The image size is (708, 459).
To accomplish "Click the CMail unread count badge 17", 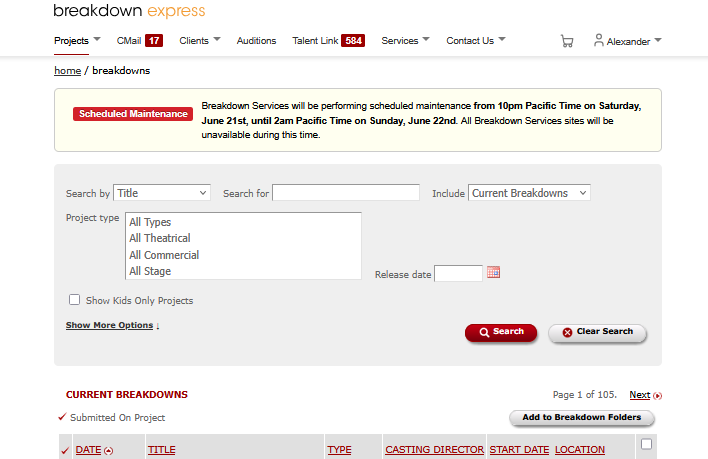I will [x=154, y=41].
